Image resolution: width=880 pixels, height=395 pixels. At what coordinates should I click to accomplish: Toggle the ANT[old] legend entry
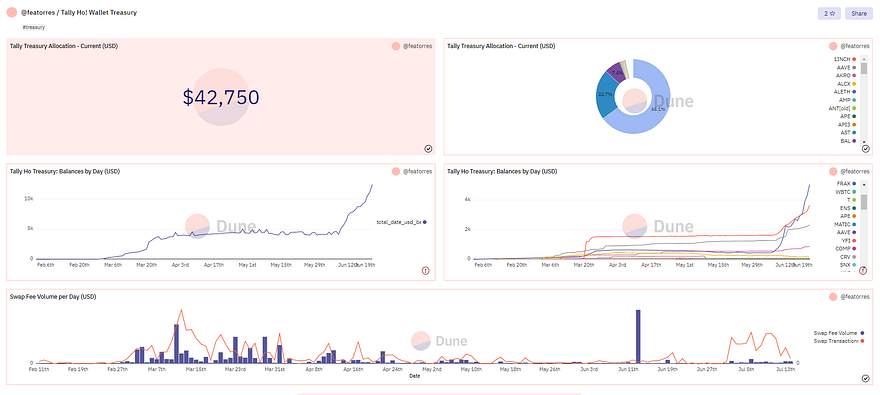842,108
